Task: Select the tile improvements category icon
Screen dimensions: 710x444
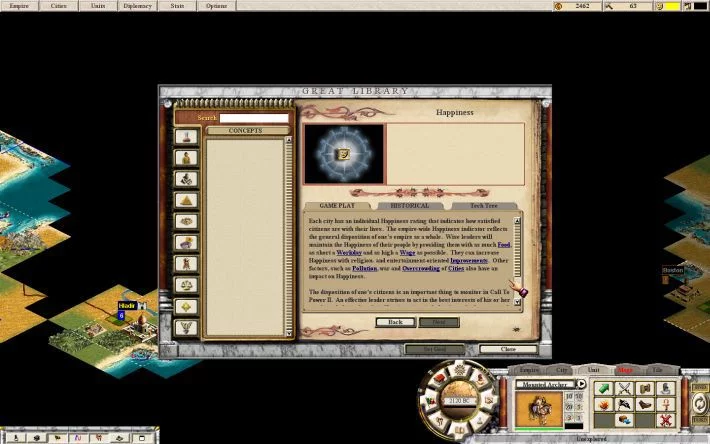Action: [186, 221]
